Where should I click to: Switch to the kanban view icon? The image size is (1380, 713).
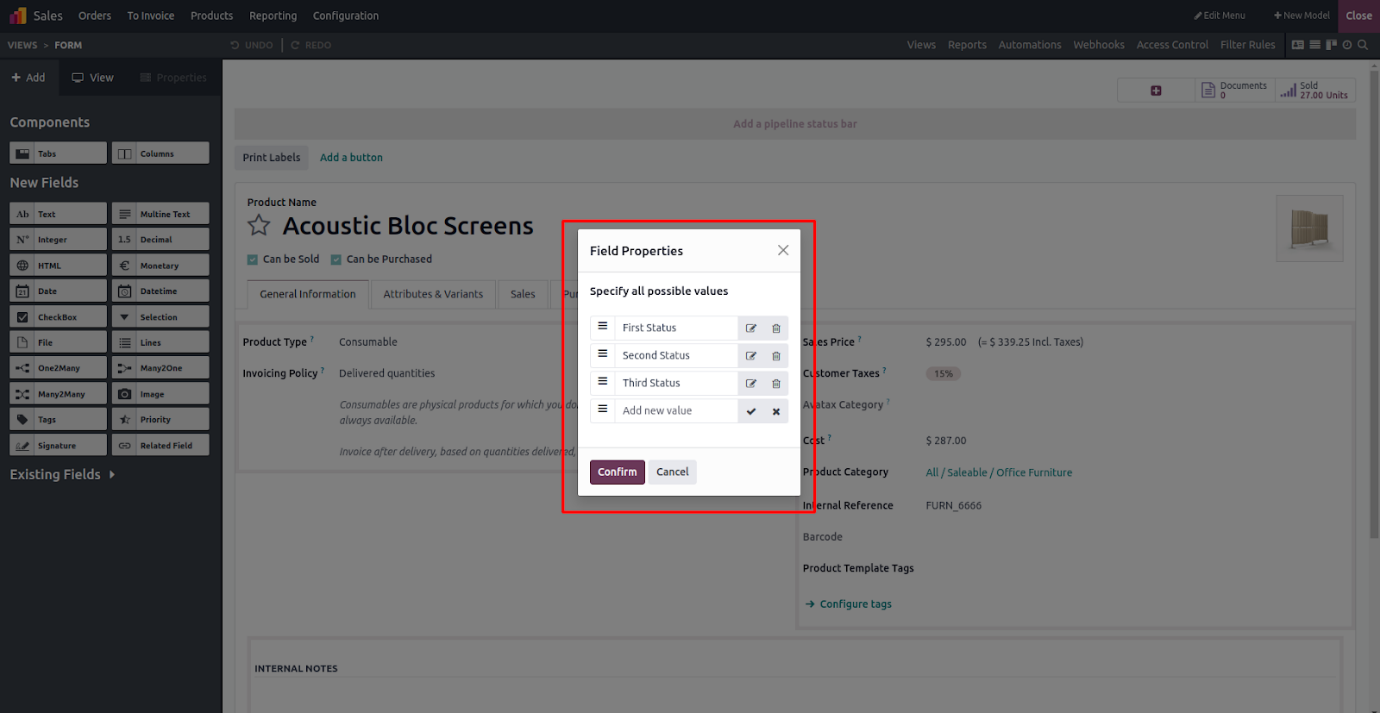tap(1331, 45)
